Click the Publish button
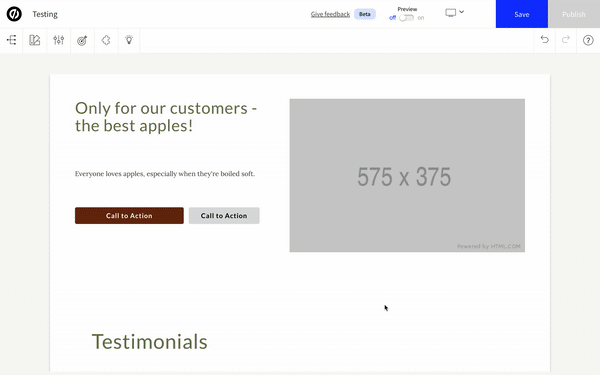This screenshot has width=600, height=375. (x=574, y=14)
